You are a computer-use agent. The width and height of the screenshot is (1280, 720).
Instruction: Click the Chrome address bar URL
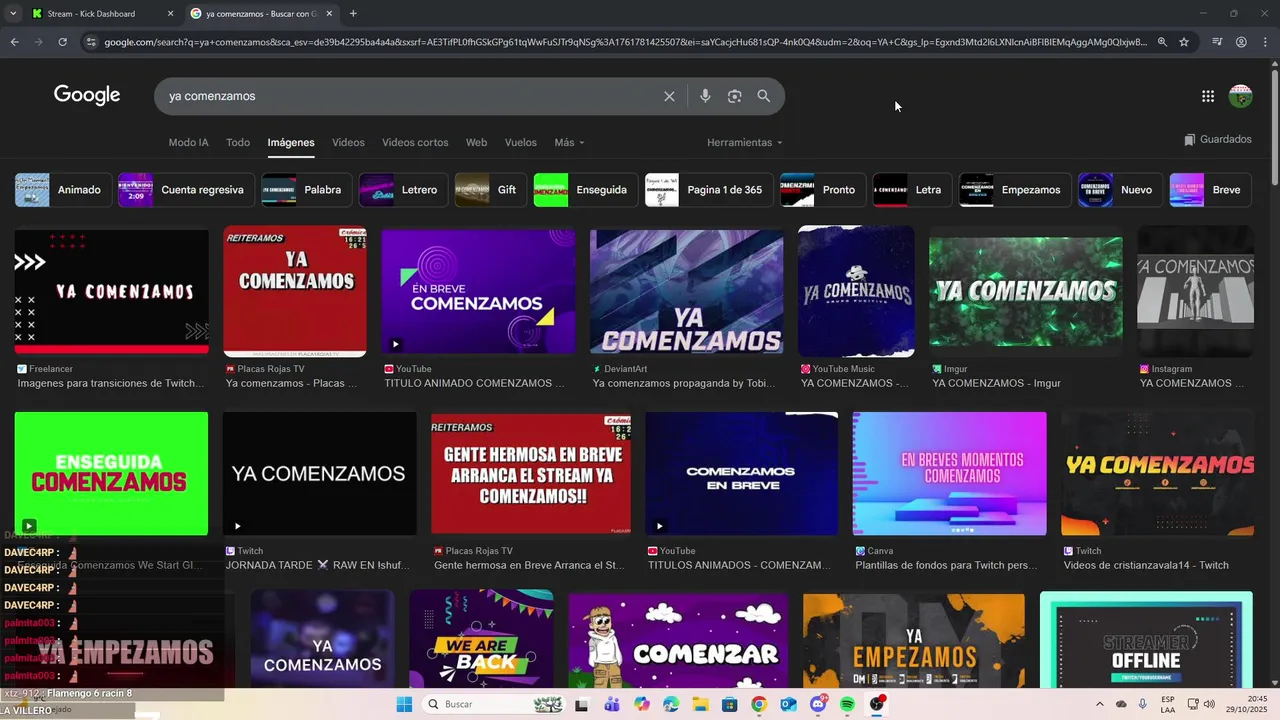tap(625, 42)
